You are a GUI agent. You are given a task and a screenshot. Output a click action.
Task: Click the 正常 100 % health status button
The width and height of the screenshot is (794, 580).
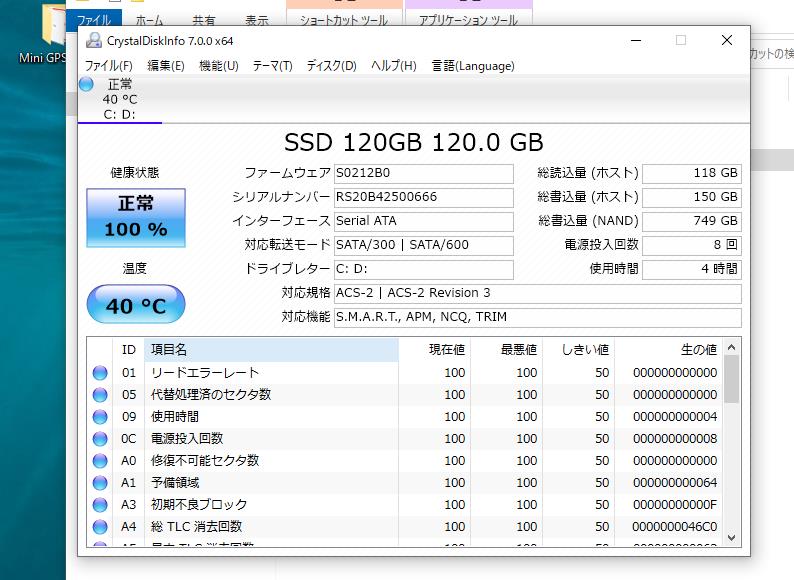[136, 218]
